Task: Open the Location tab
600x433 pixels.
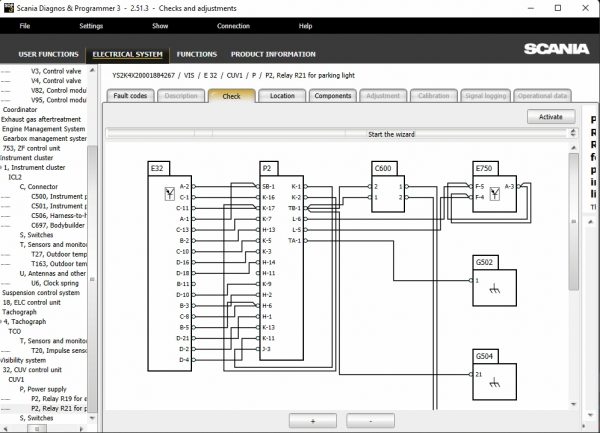Action: (x=282, y=96)
